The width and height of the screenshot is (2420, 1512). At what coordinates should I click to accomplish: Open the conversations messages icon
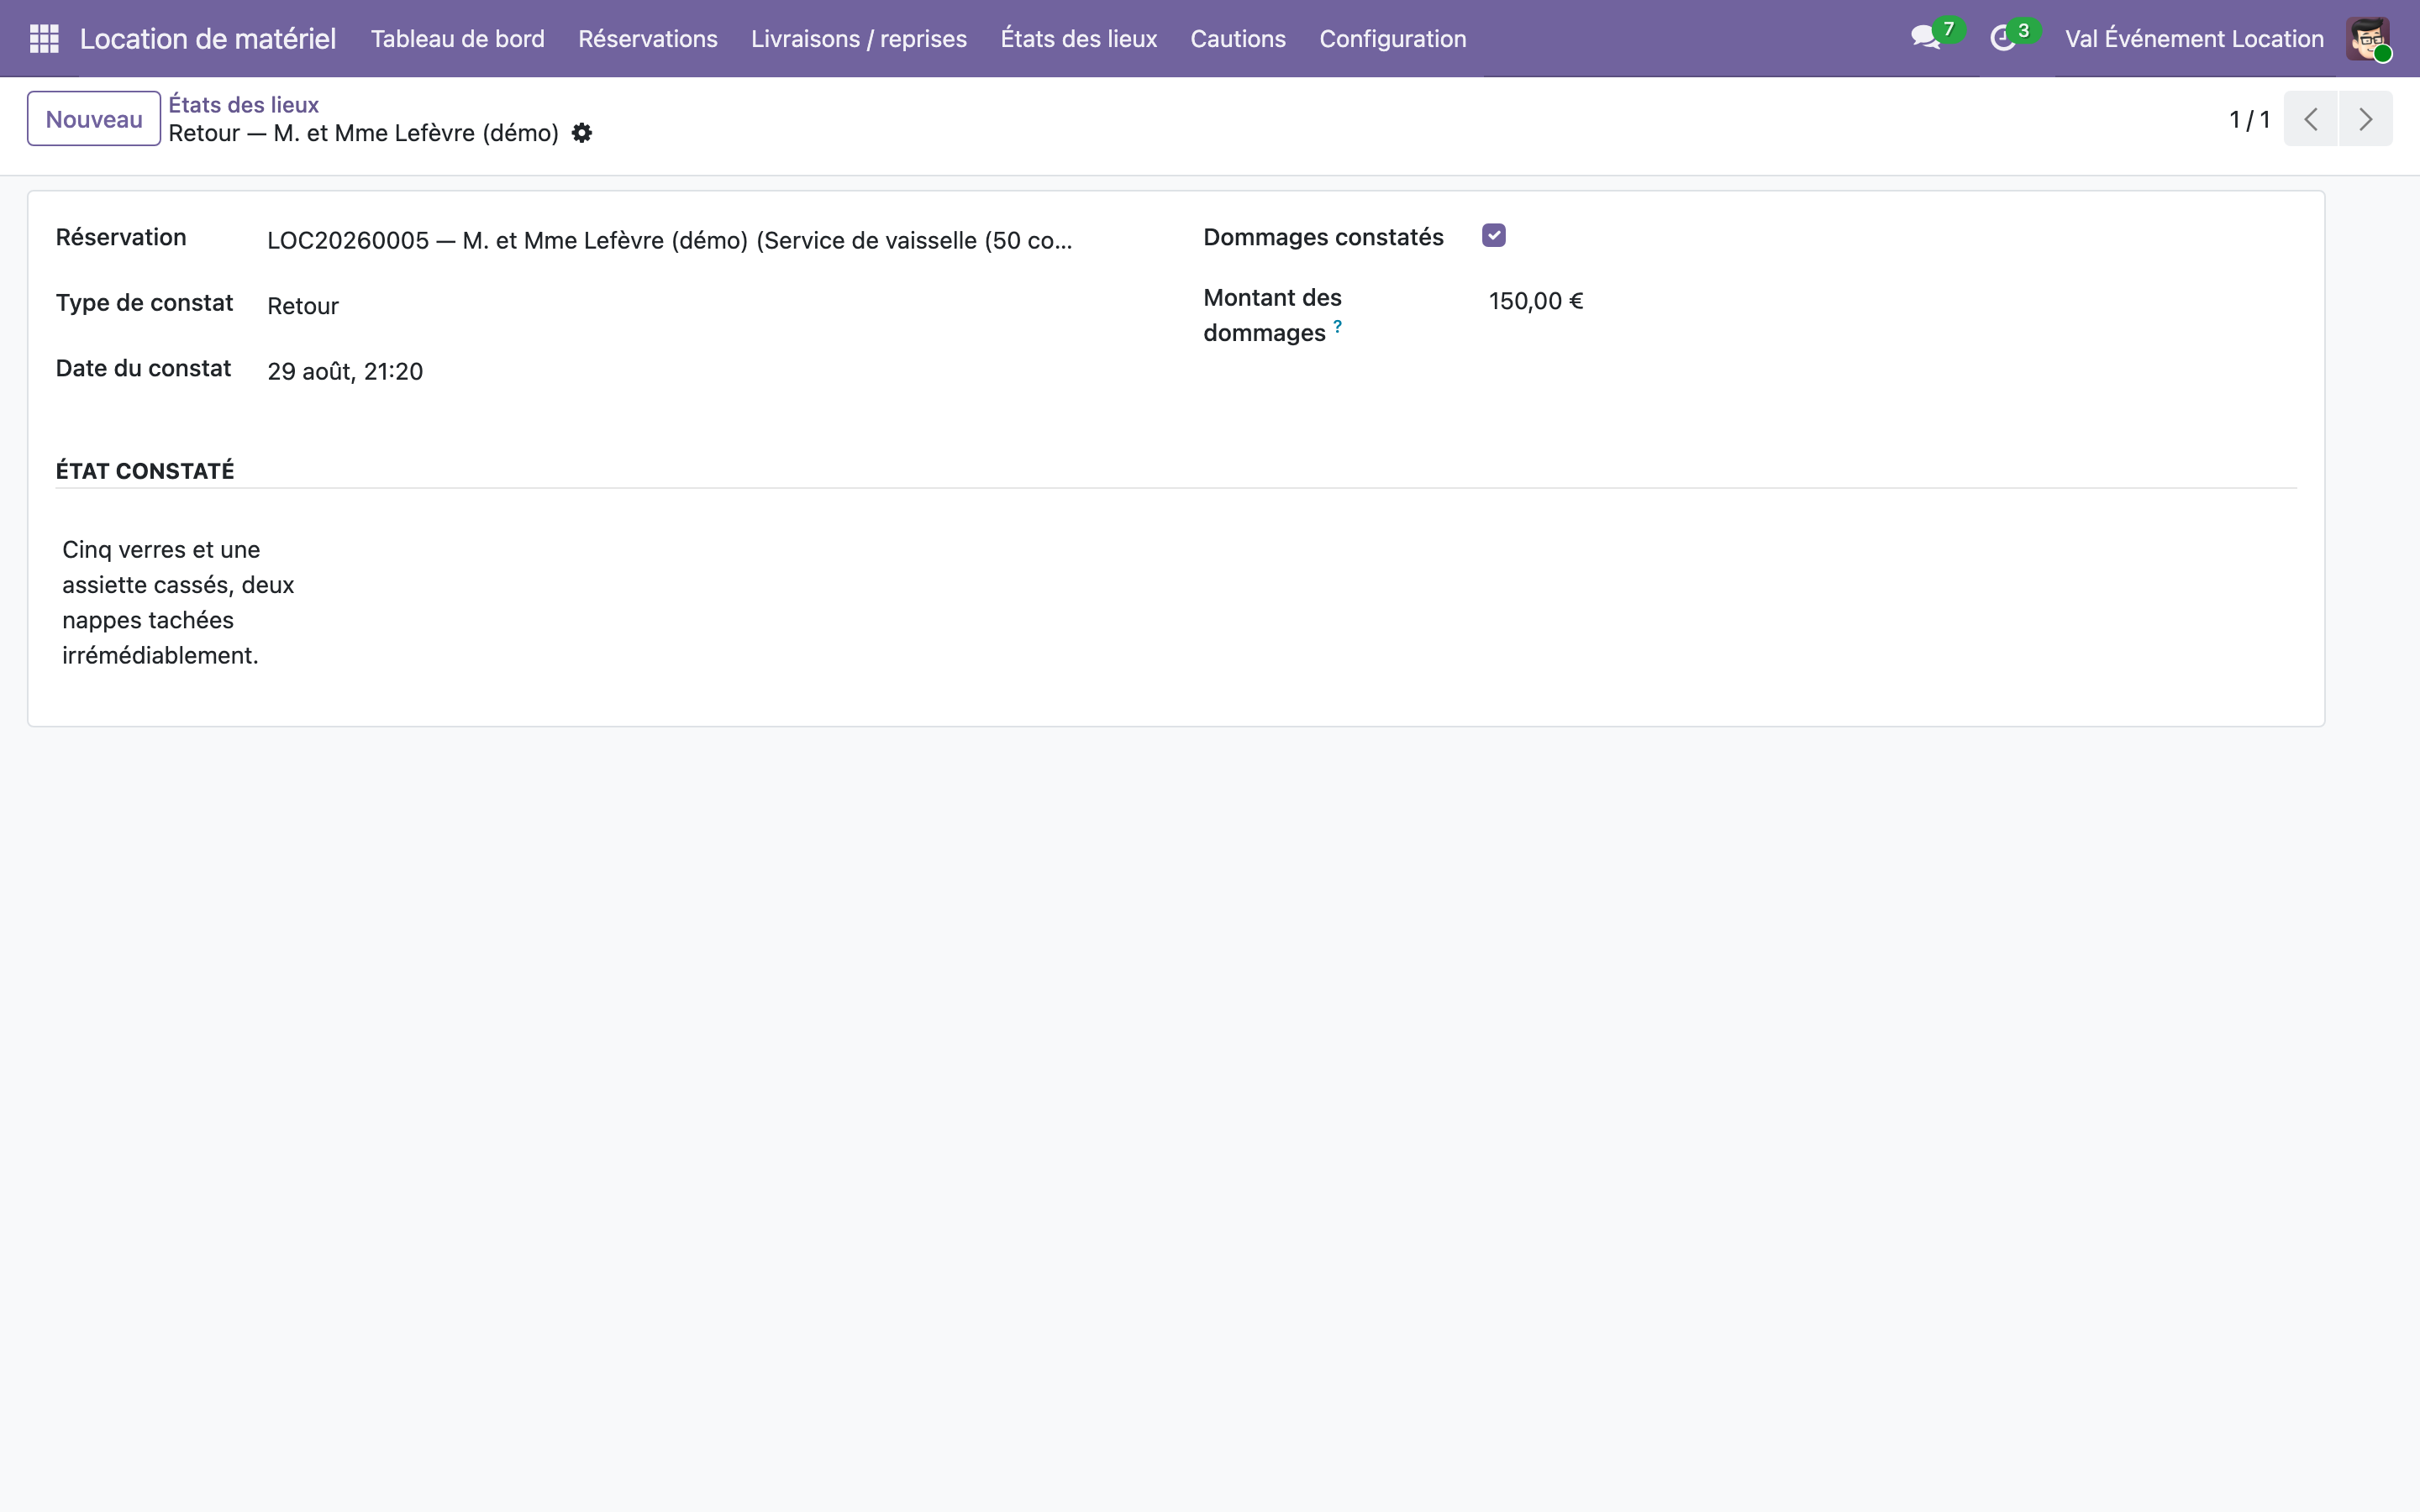1925,39
